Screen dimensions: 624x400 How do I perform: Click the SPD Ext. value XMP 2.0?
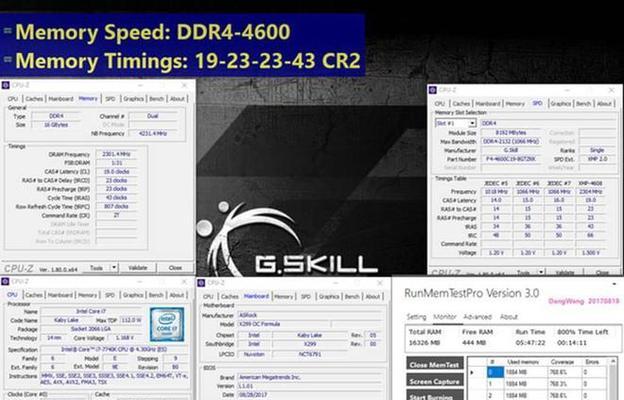597,159
